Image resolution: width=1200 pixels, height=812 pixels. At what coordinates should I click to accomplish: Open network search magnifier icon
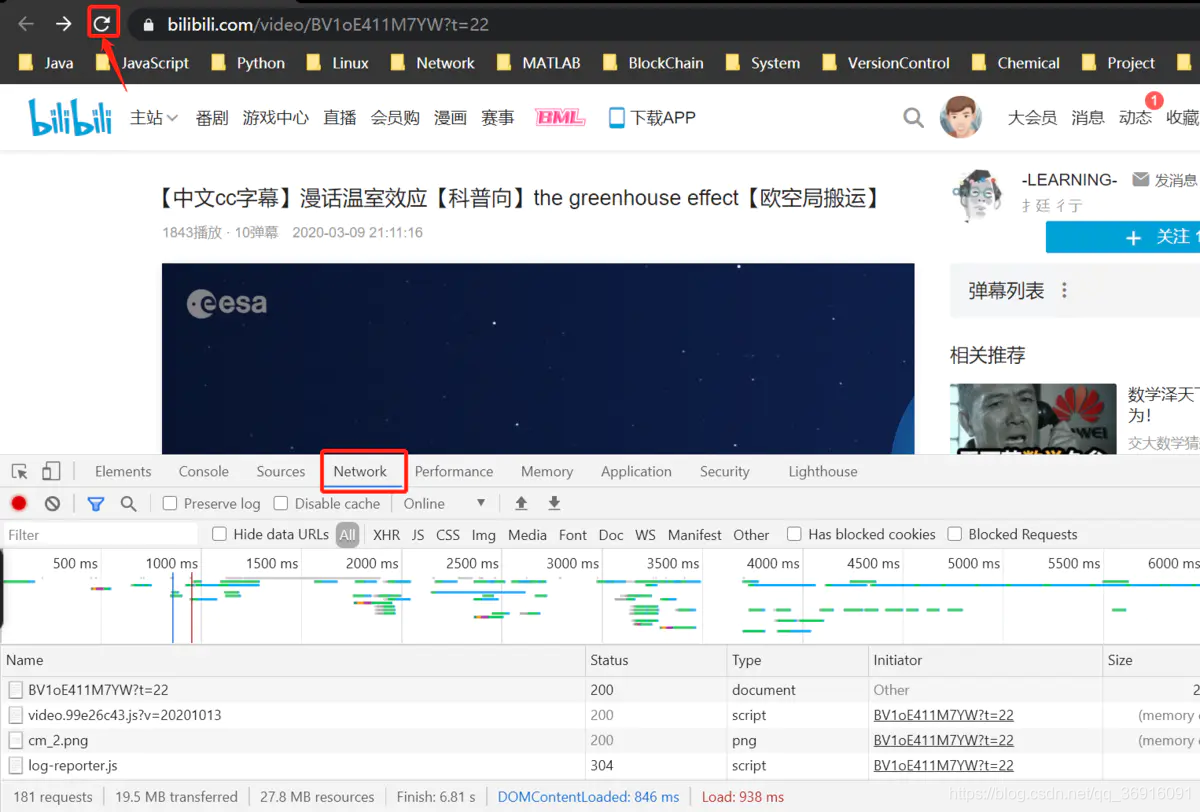click(x=129, y=504)
